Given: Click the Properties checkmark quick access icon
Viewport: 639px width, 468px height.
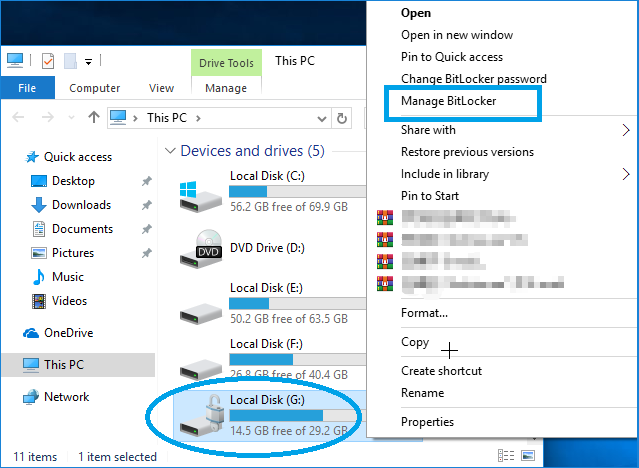Looking at the screenshot, I should (x=48, y=61).
